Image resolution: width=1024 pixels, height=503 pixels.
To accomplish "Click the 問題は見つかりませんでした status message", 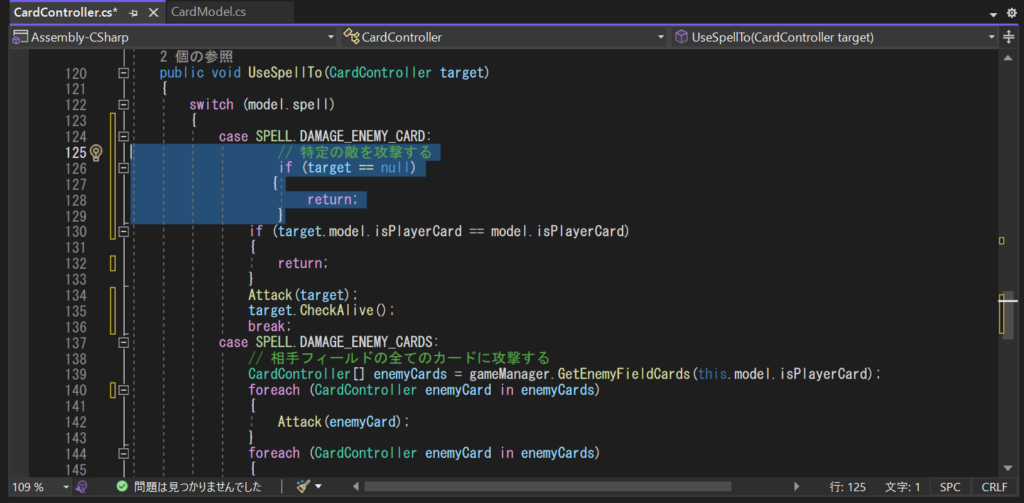I will click(198, 487).
